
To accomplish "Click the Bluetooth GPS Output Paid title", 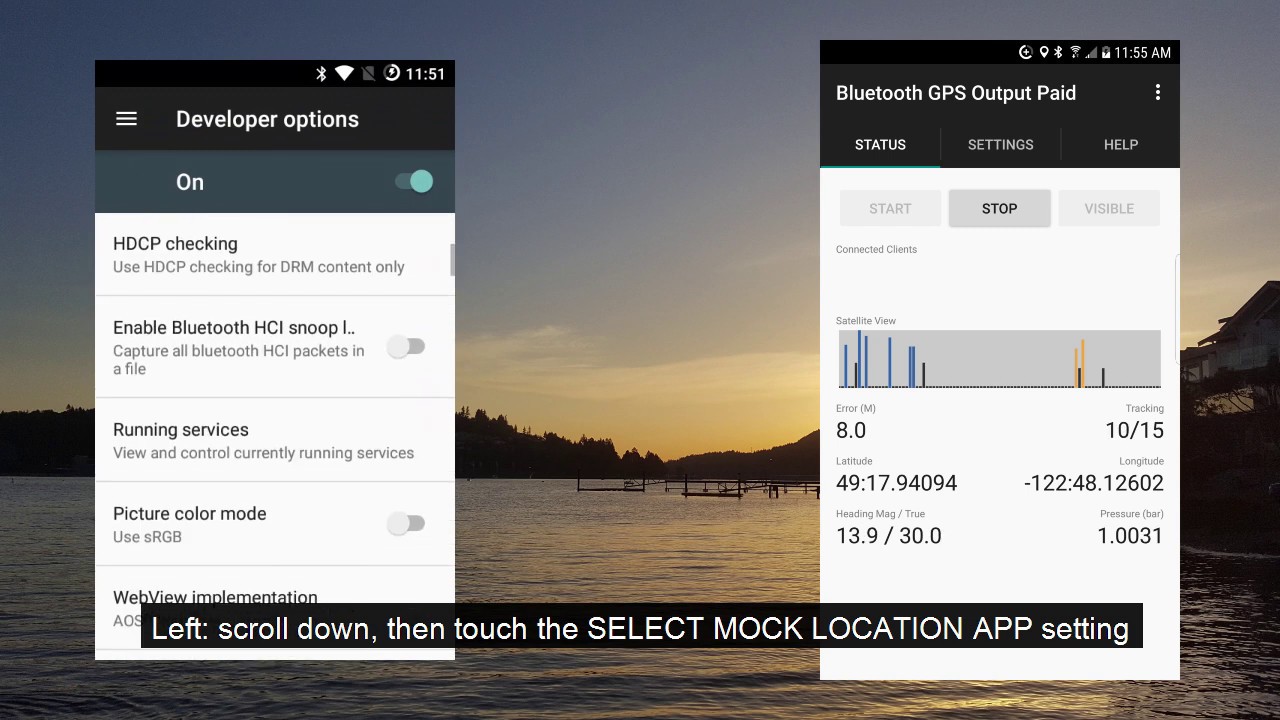I will pyautogui.click(x=956, y=93).
